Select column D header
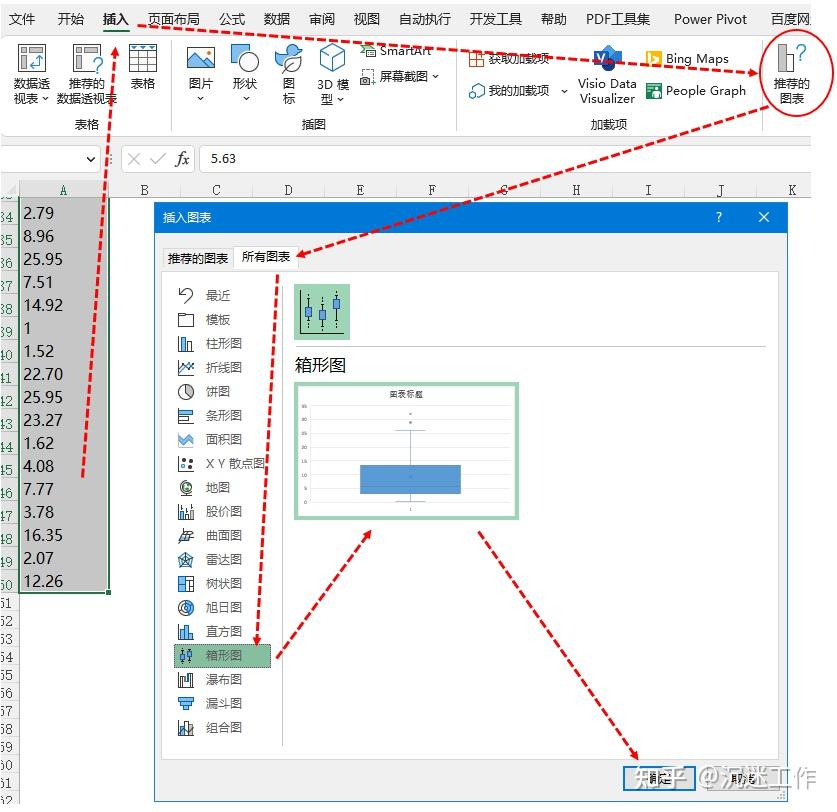This screenshot has height=812, width=837. pyautogui.click(x=288, y=190)
